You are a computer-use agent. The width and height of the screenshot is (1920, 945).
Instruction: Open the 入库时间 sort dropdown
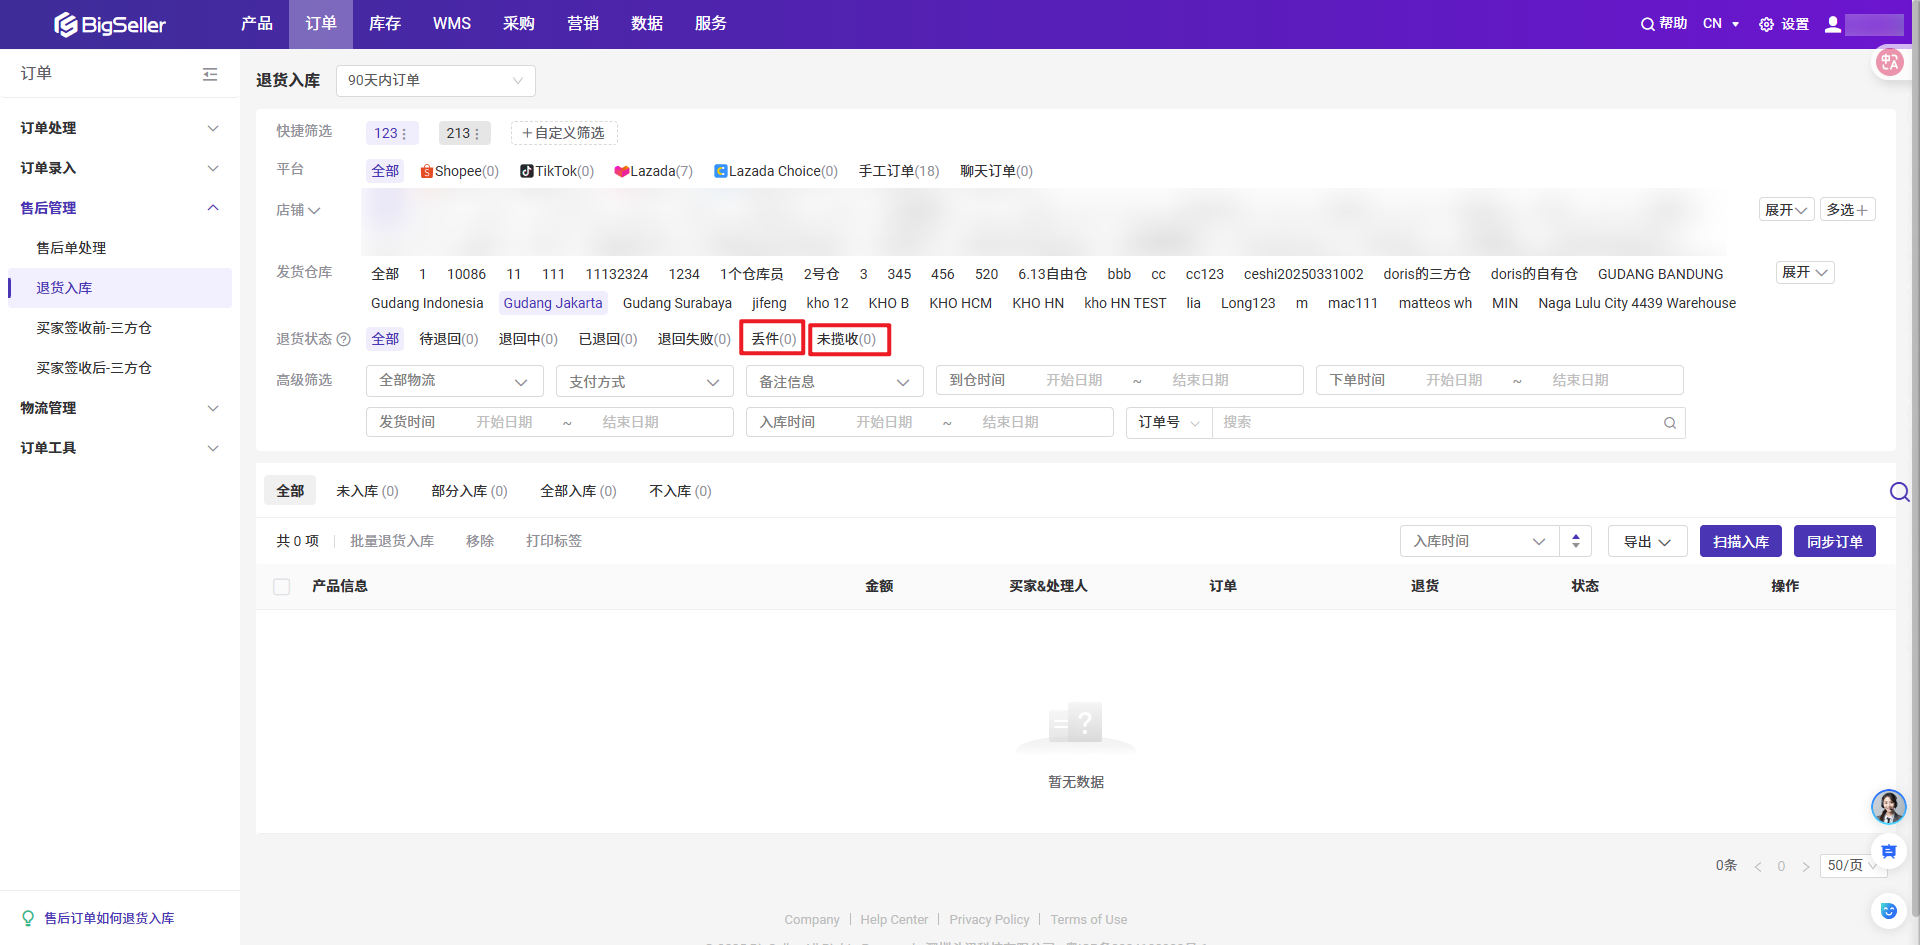1480,541
